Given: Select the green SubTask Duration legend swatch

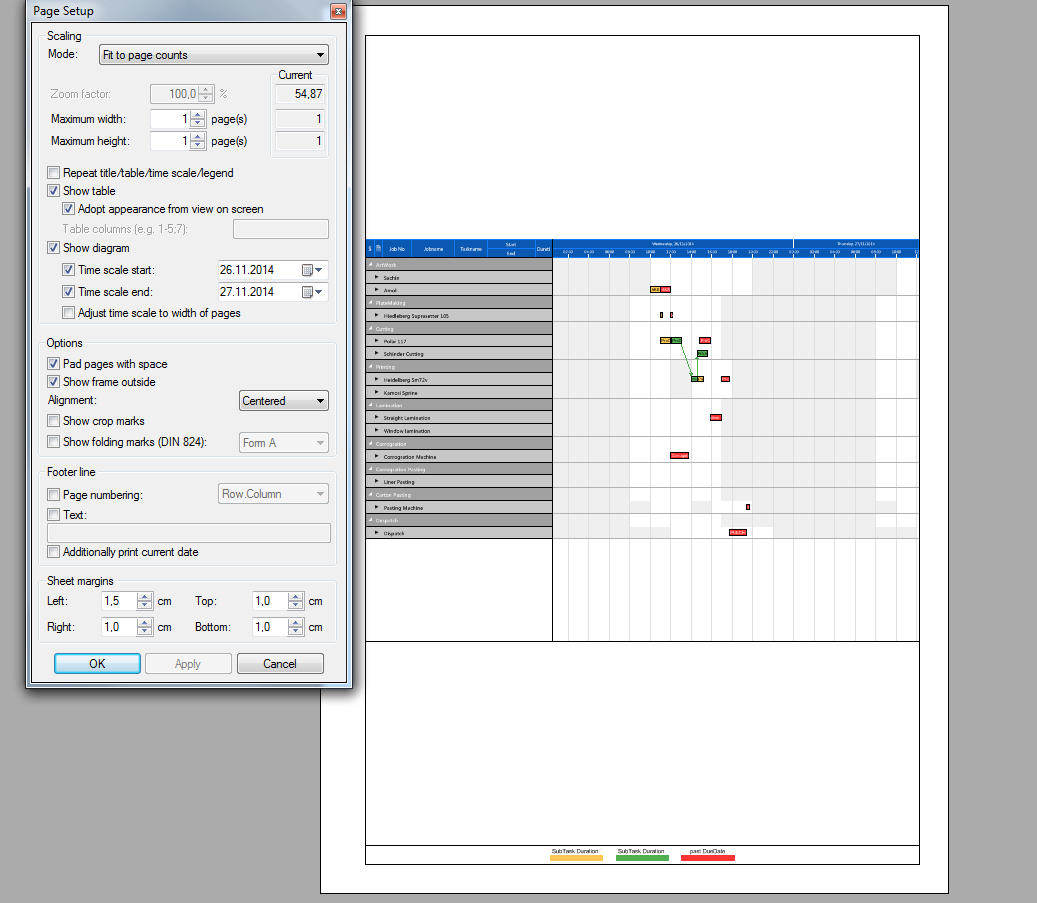Looking at the screenshot, I should (642, 857).
